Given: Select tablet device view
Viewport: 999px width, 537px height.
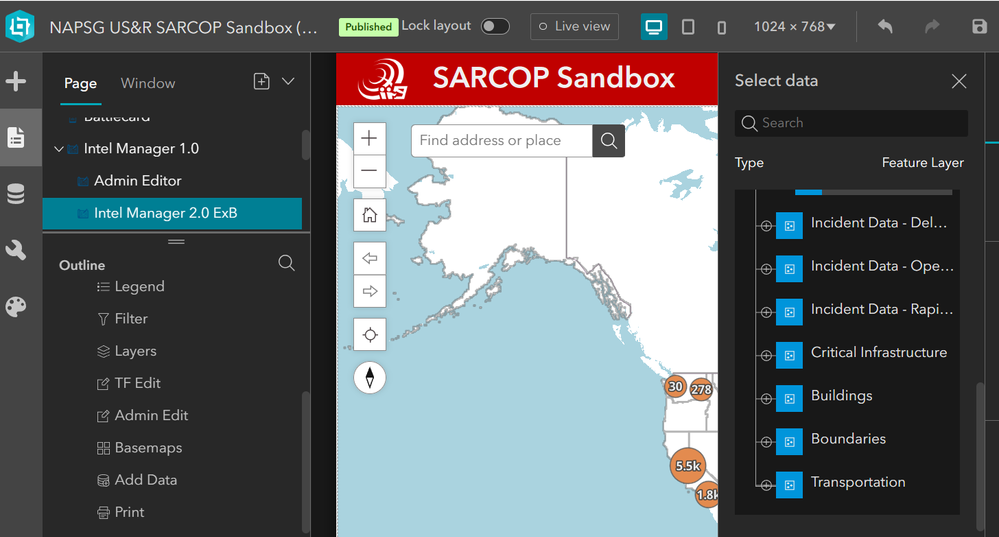Looking at the screenshot, I should (x=688, y=27).
